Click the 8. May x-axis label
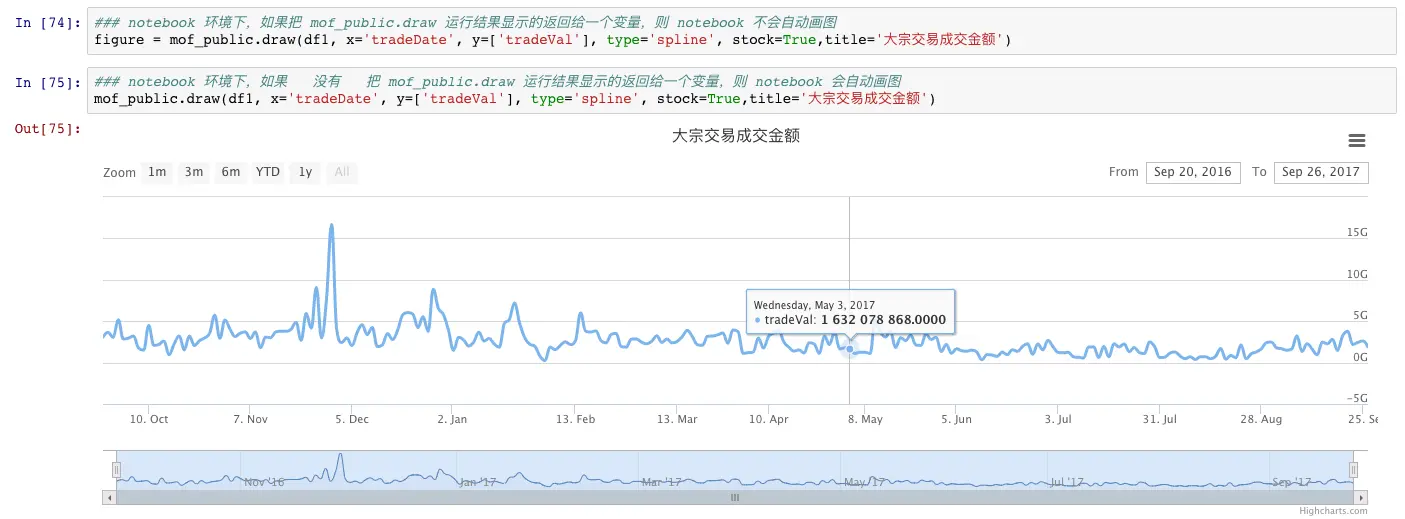1405x519 pixels. point(865,419)
